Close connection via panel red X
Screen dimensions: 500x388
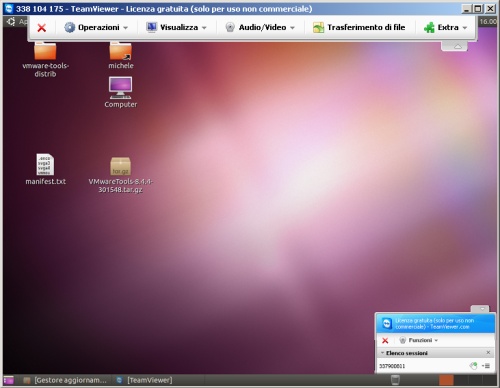(385, 340)
